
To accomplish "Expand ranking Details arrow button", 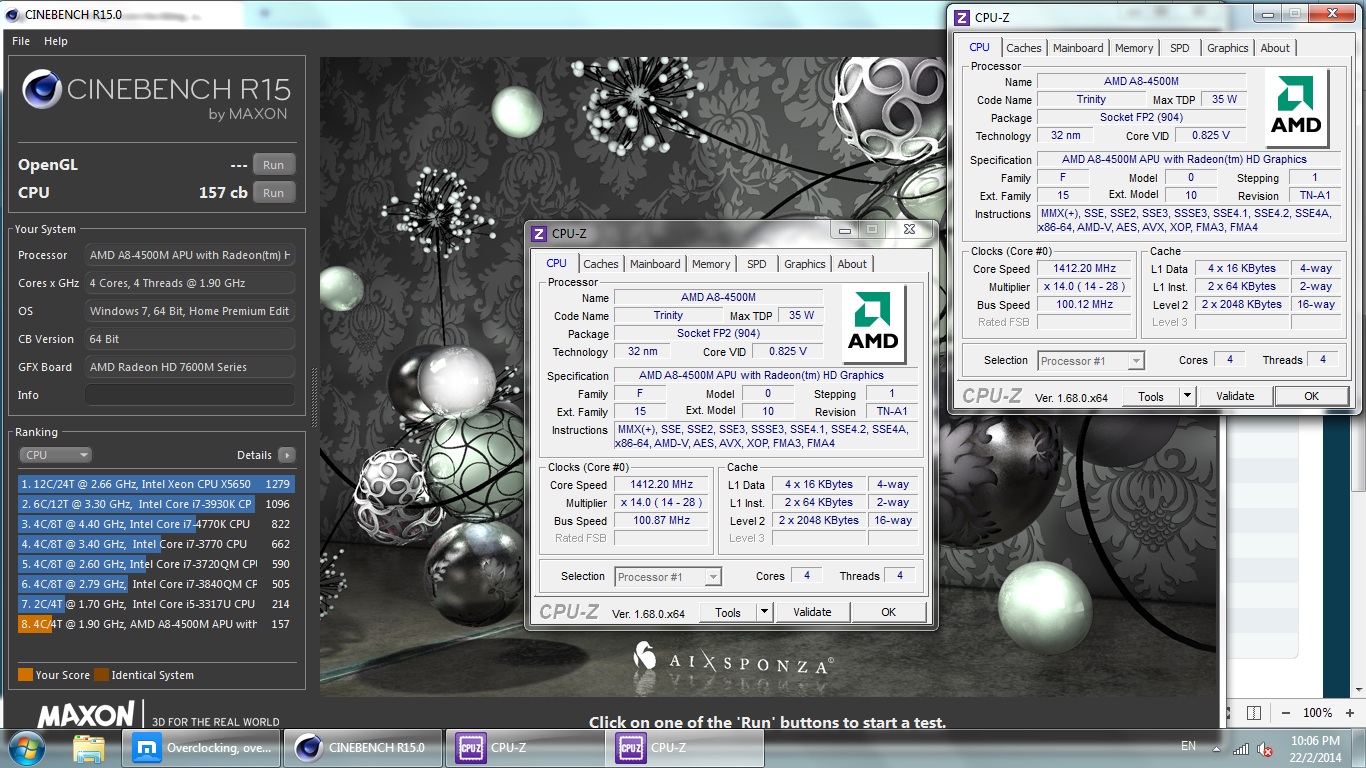I will coord(287,455).
